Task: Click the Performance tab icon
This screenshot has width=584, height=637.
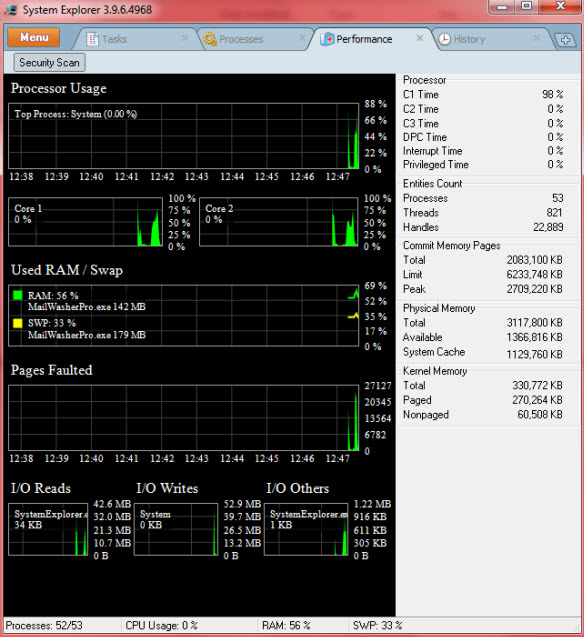Action: [327, 39]
